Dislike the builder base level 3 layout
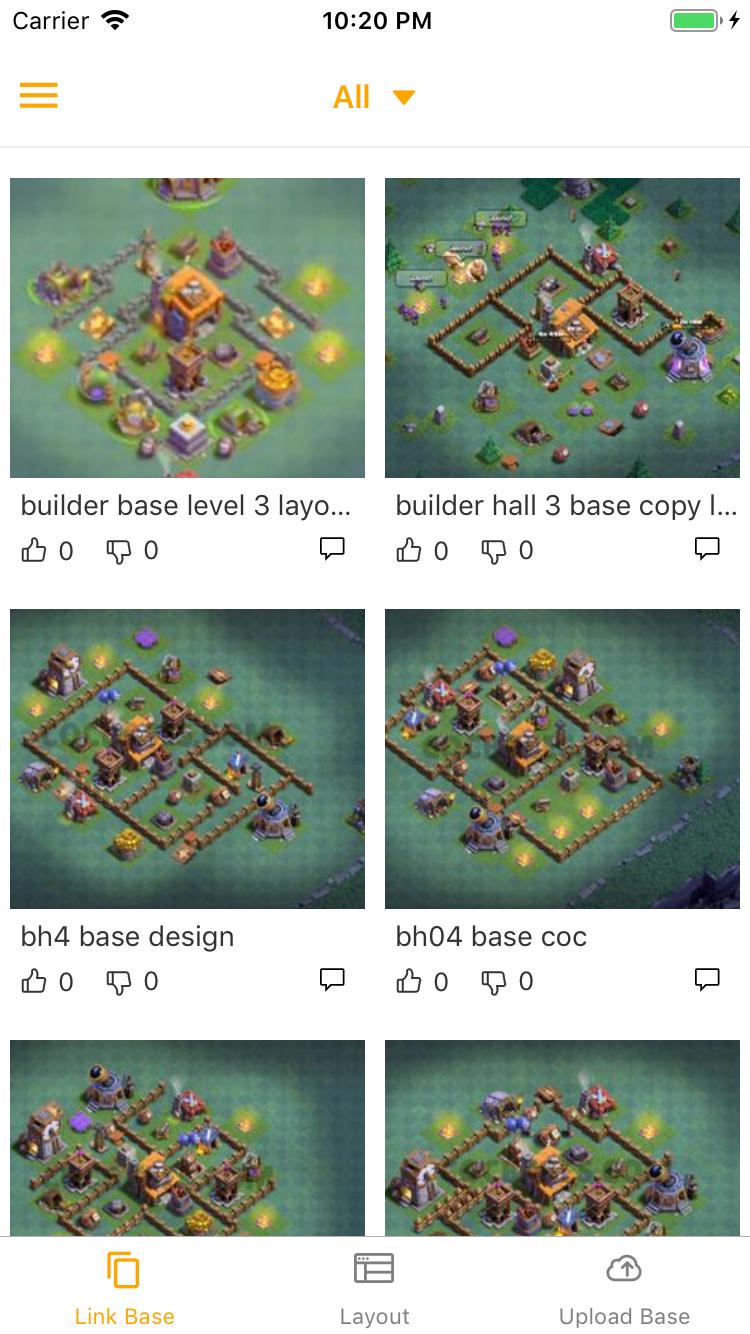Viewport: 750px width, 1334px height. pos(119,551)
